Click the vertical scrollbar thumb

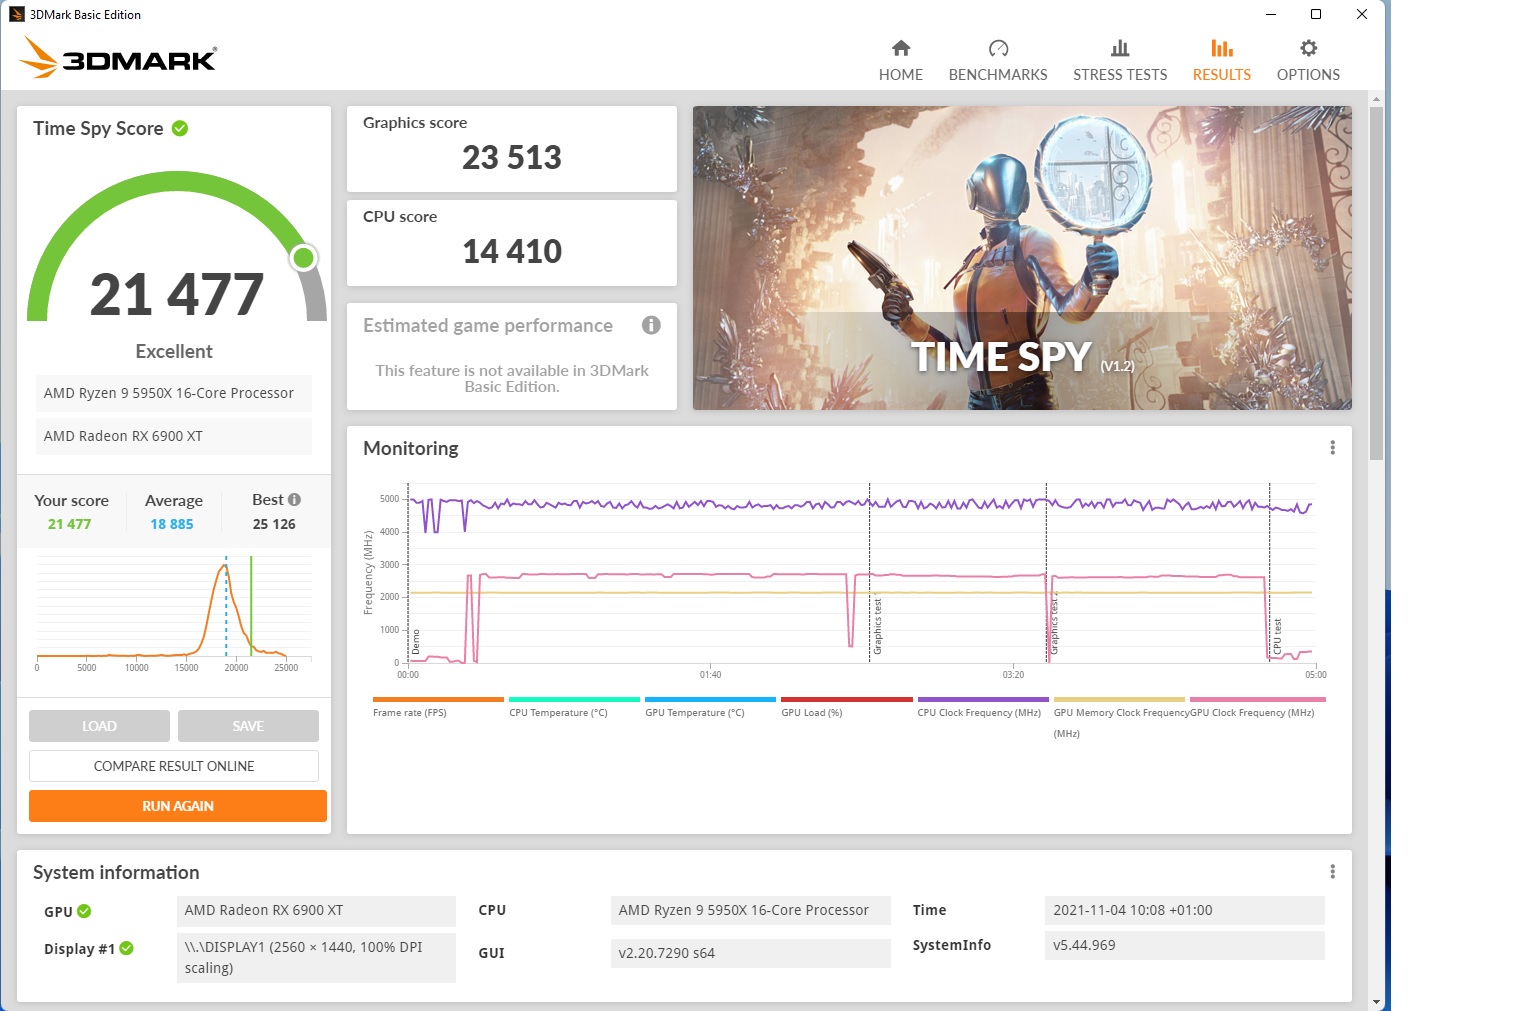pos(1376,283)
